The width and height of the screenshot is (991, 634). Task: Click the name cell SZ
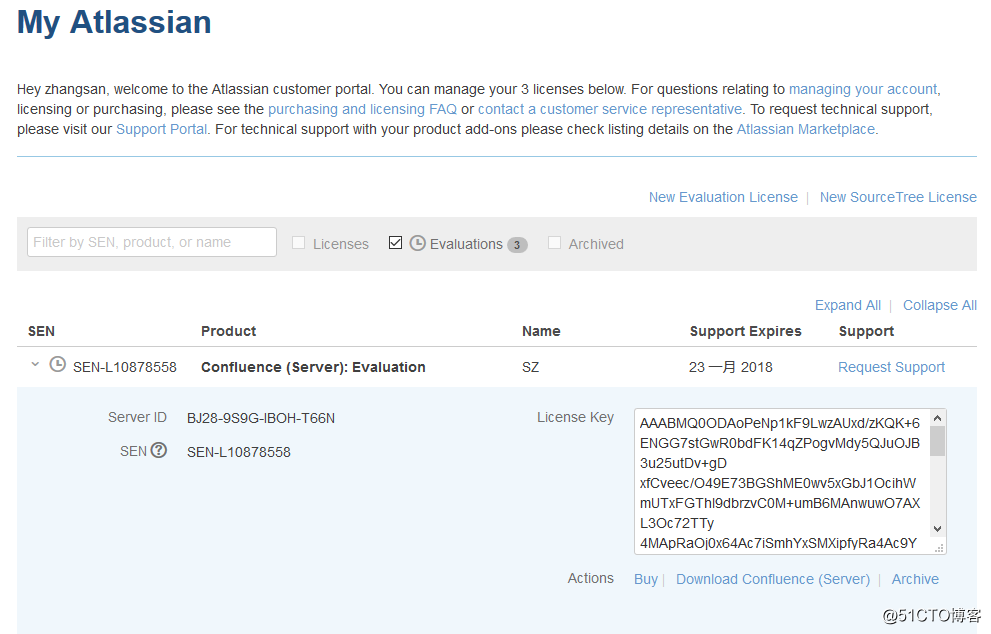click(530, 367)
